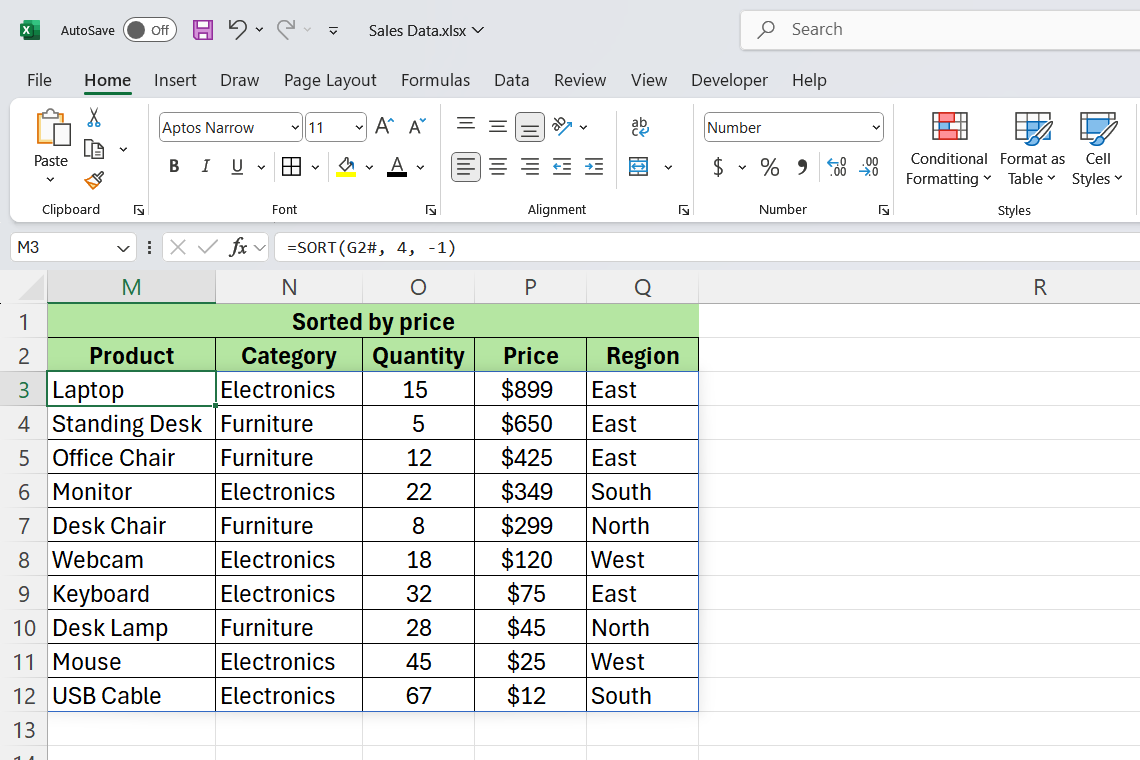This screenshot has width=1140, height=760.
Task: Click the Increase Indent icon
Action: click(594, 167)
